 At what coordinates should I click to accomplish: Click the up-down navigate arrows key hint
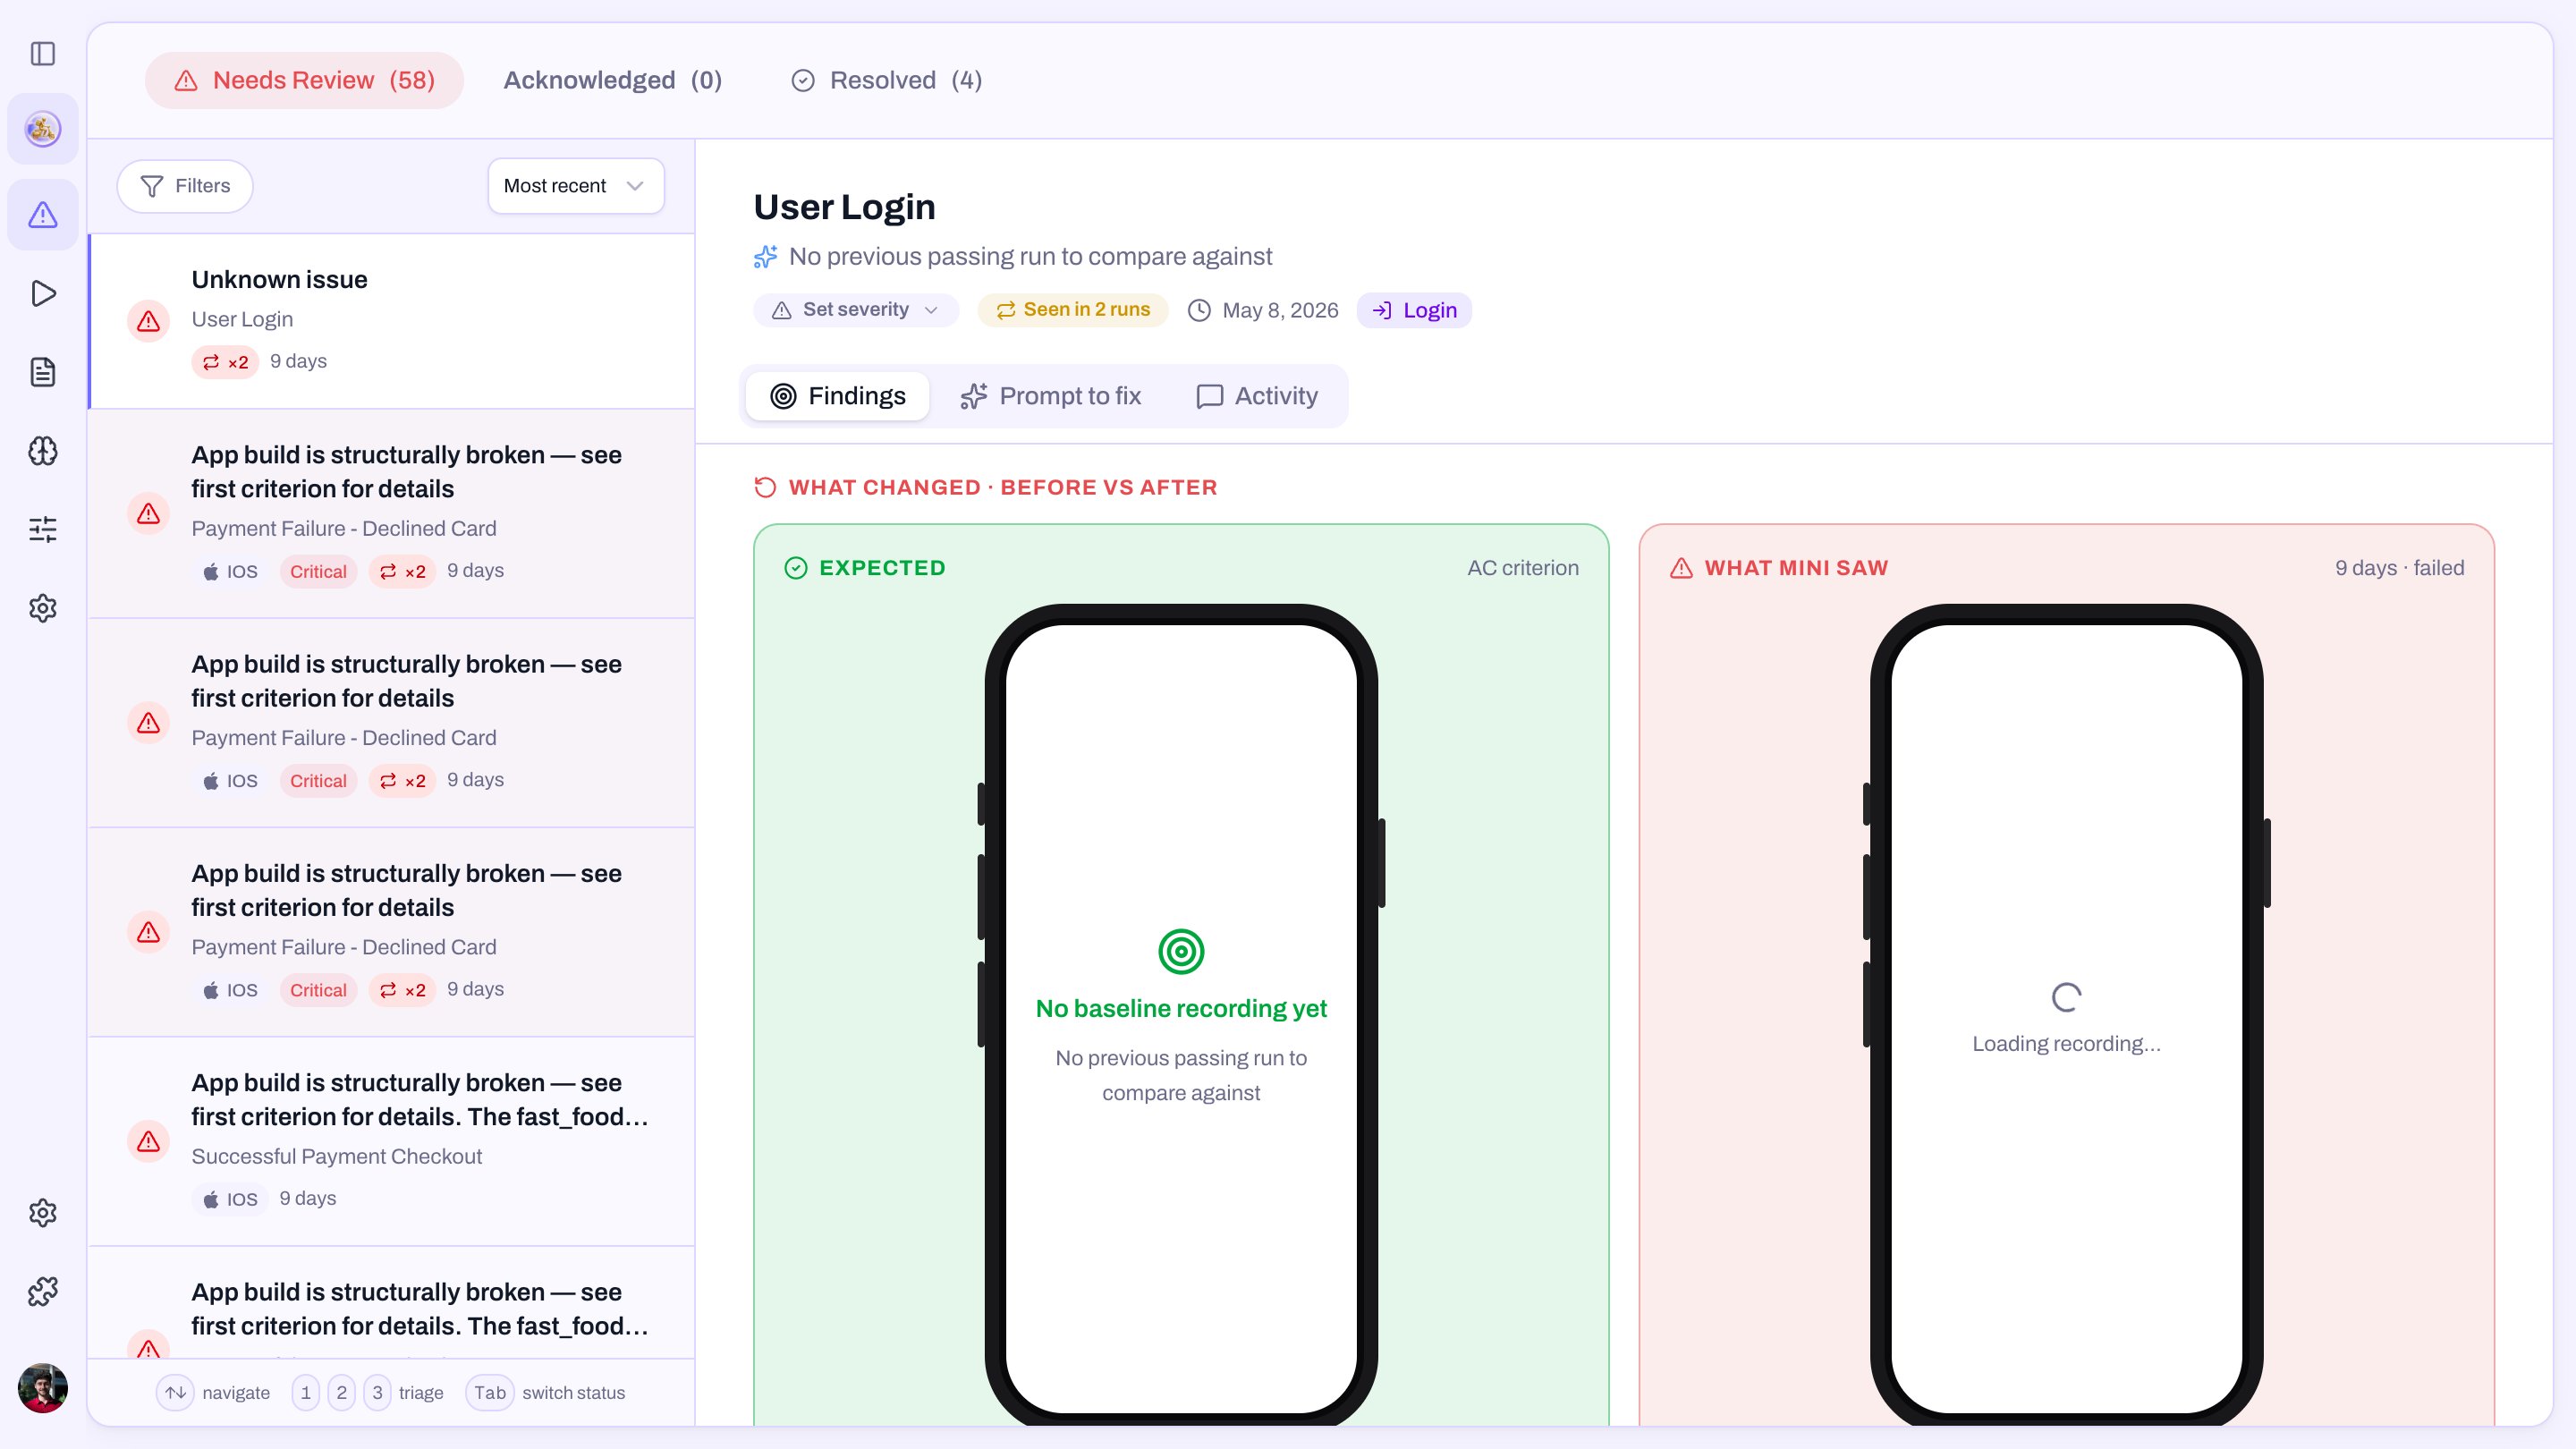coord(176,1392)
